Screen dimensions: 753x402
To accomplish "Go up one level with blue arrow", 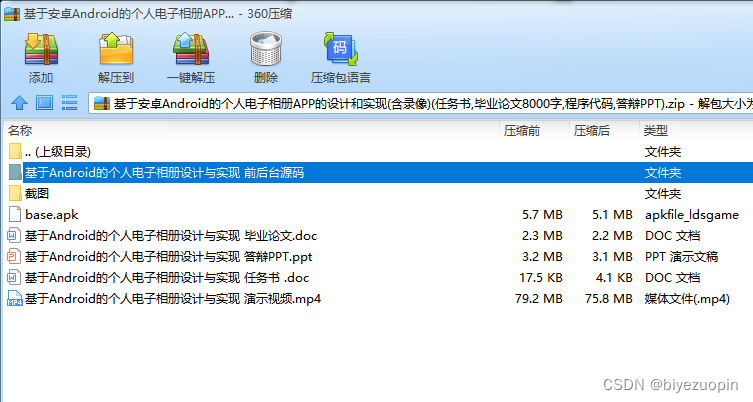I will [19, 103].
